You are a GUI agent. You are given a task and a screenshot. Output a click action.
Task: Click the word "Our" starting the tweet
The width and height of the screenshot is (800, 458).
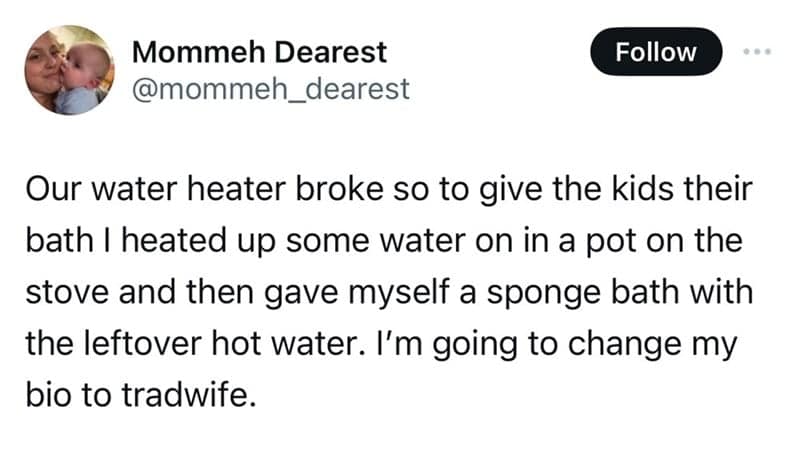coord(46,190)
